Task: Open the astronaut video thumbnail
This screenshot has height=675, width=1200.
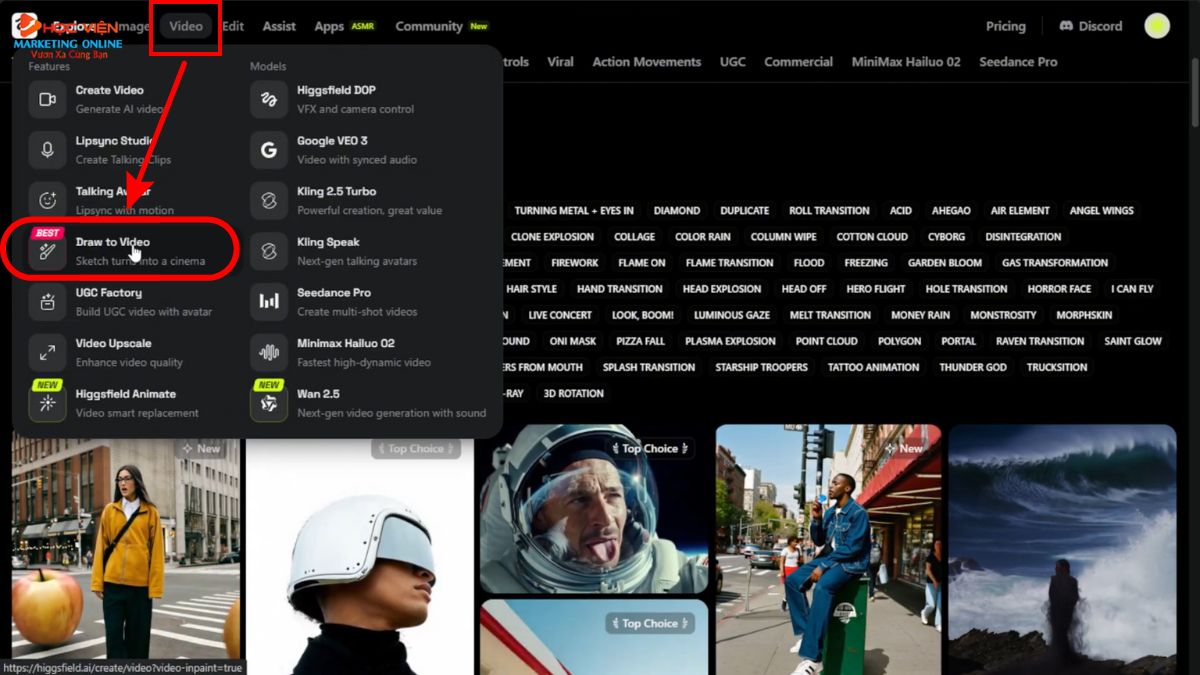Action: [x=593, y=508]
